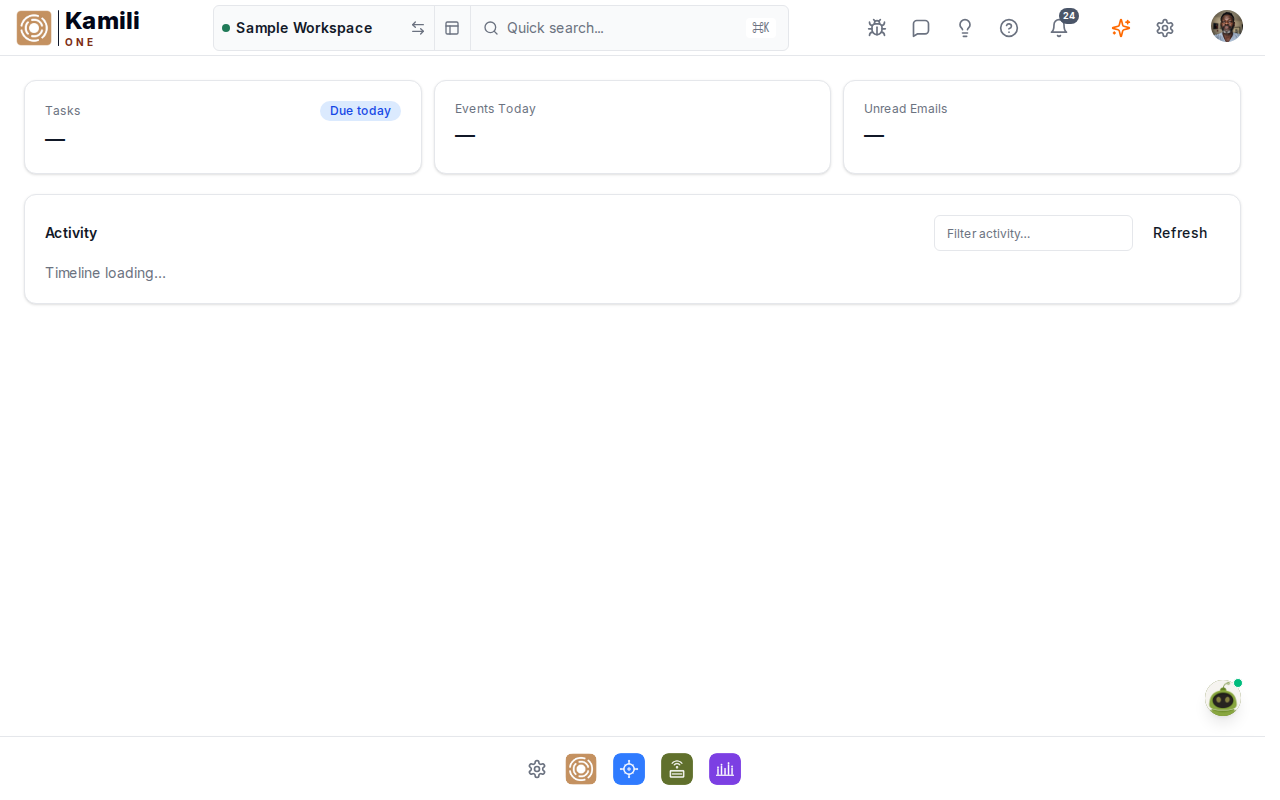
Task: Open the help question mark icon
Action: coord(1009,28)
